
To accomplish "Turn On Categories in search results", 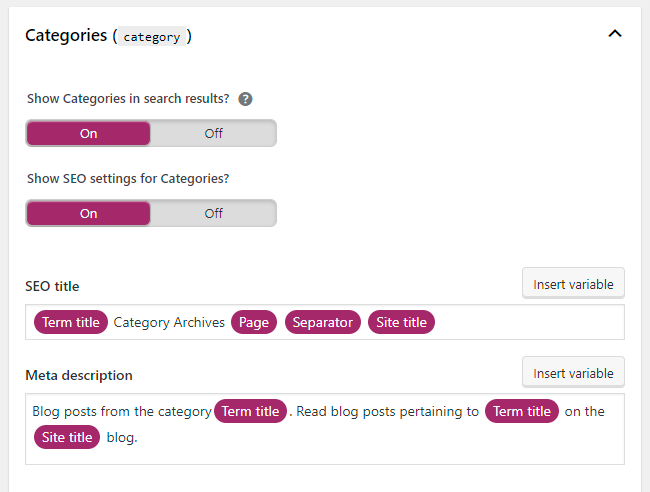I will tap(89, 134).
